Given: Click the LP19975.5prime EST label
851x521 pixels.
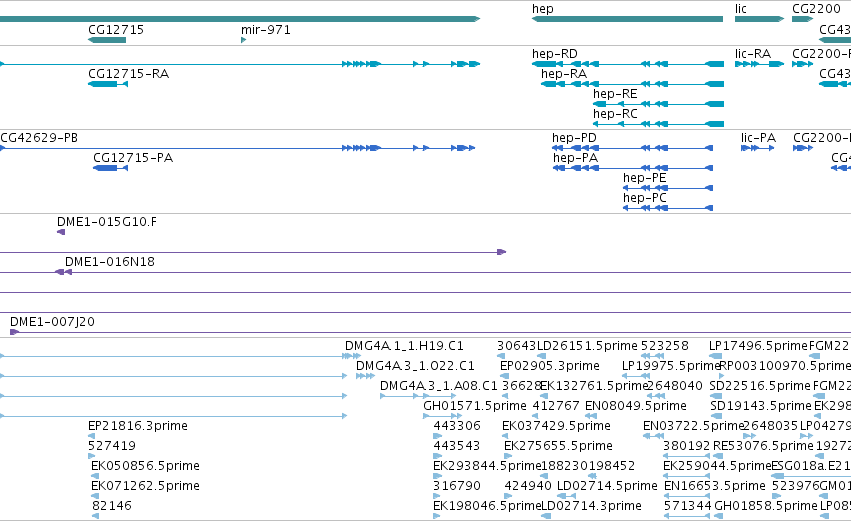Looking at the screenshot, I should 671,366.
